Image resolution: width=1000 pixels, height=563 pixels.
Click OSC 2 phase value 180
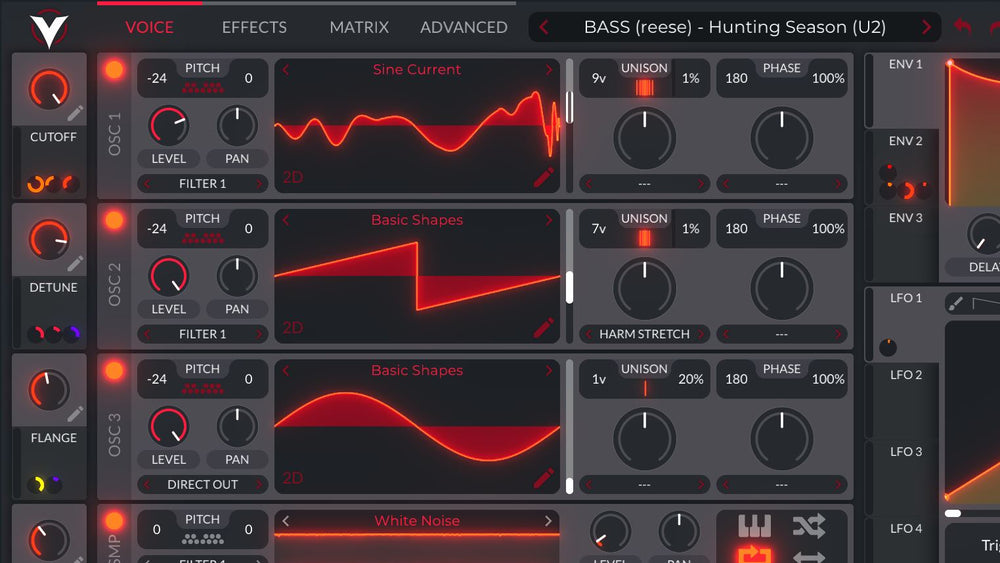point(736,229)
